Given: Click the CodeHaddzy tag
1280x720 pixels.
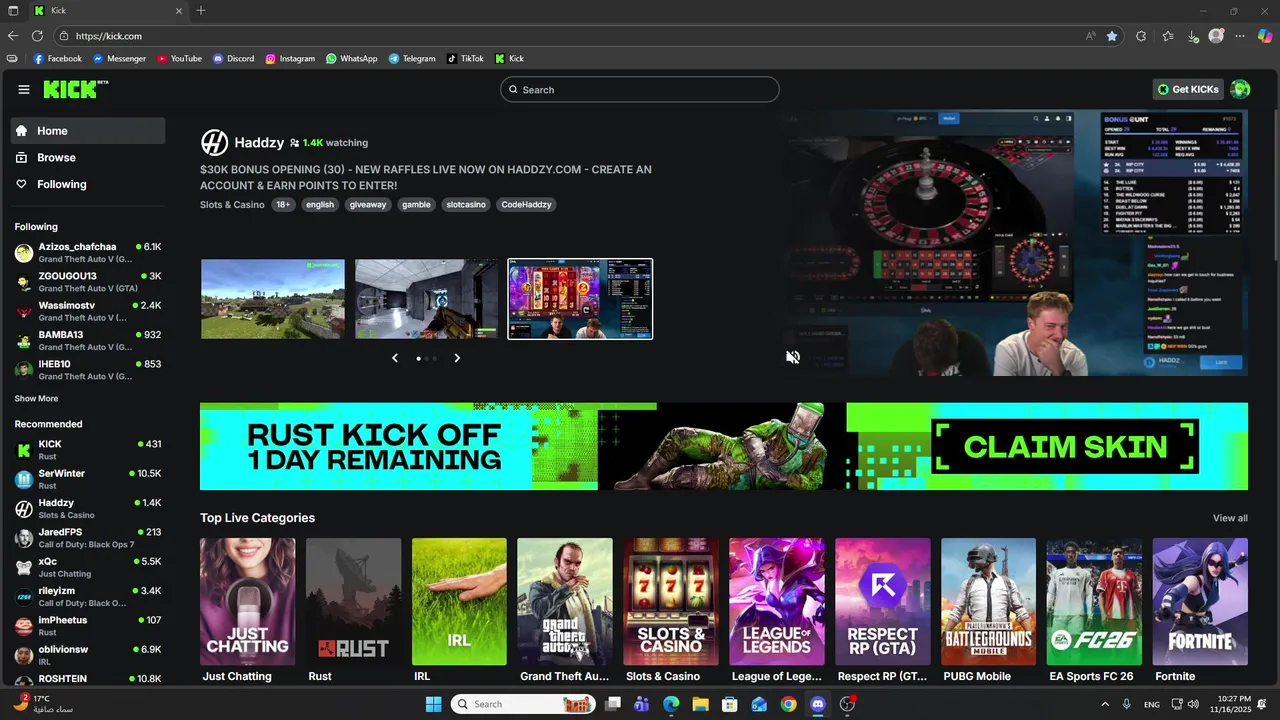Looking at the screenshot, I should [527, 205].
